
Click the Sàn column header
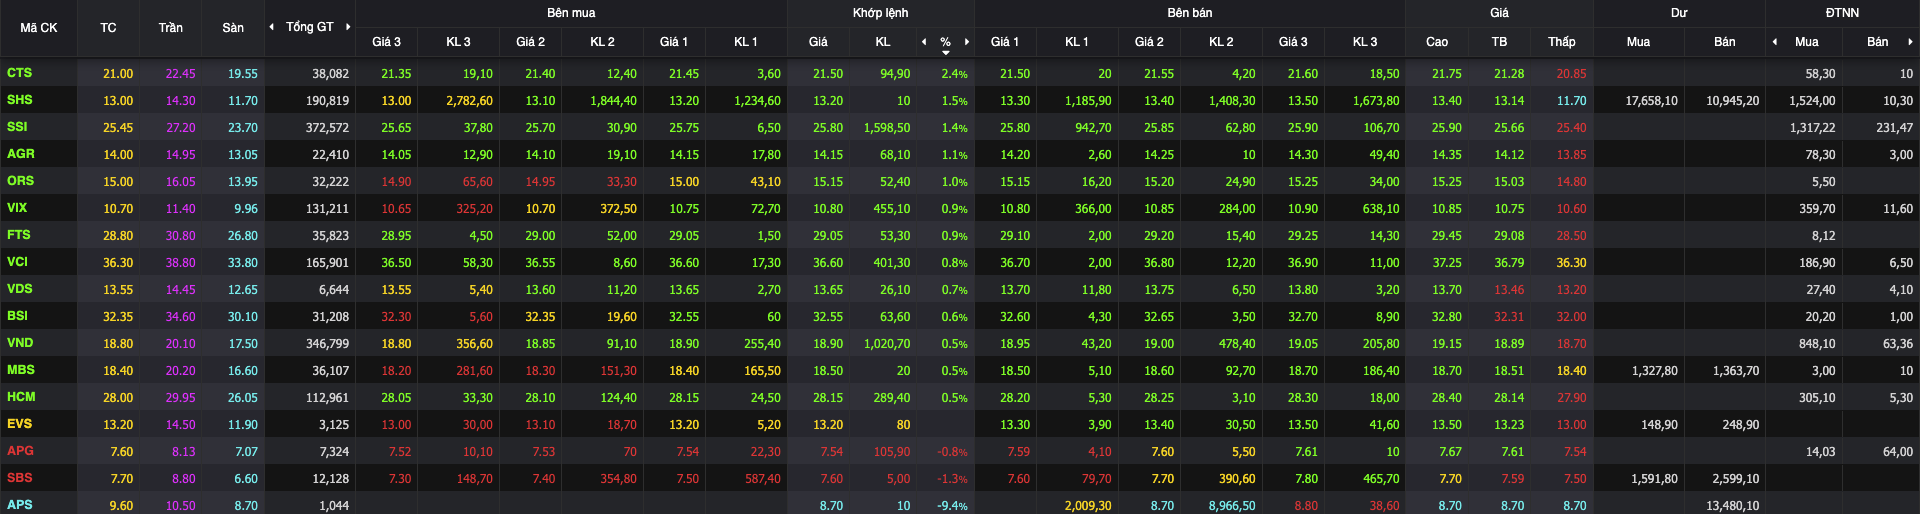click(x=233, y=28)
